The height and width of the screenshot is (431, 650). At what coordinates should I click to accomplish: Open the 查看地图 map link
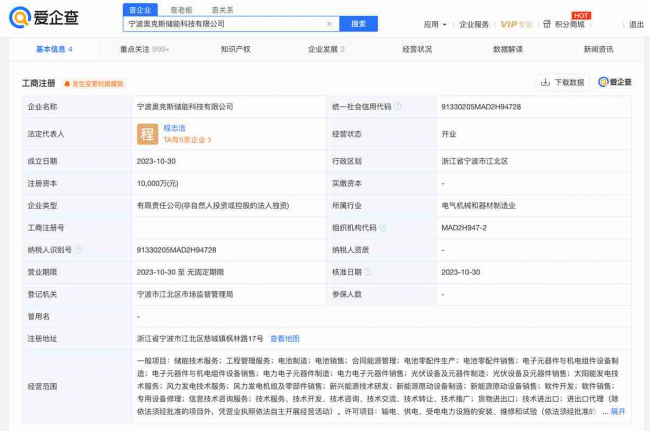point(285,339)
